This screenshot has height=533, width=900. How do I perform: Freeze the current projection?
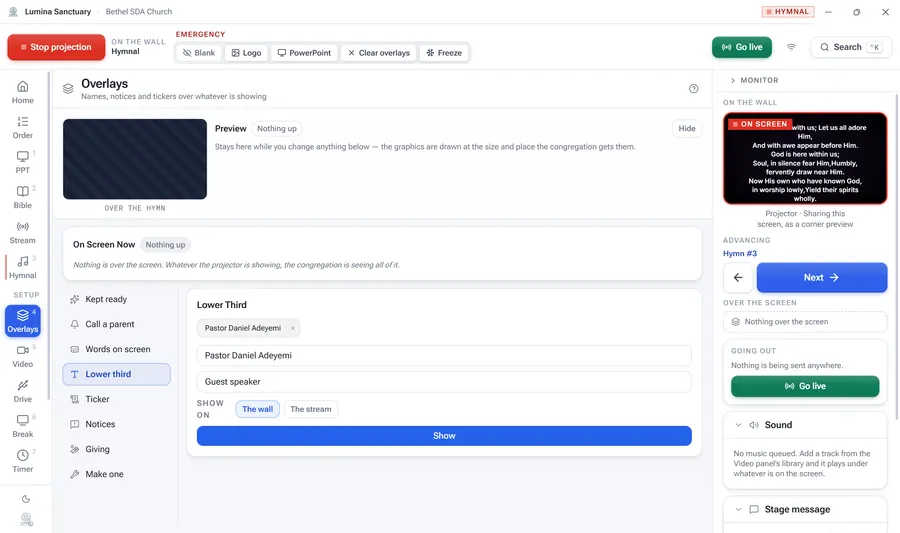pyautogui.click(x=444, y=53)
